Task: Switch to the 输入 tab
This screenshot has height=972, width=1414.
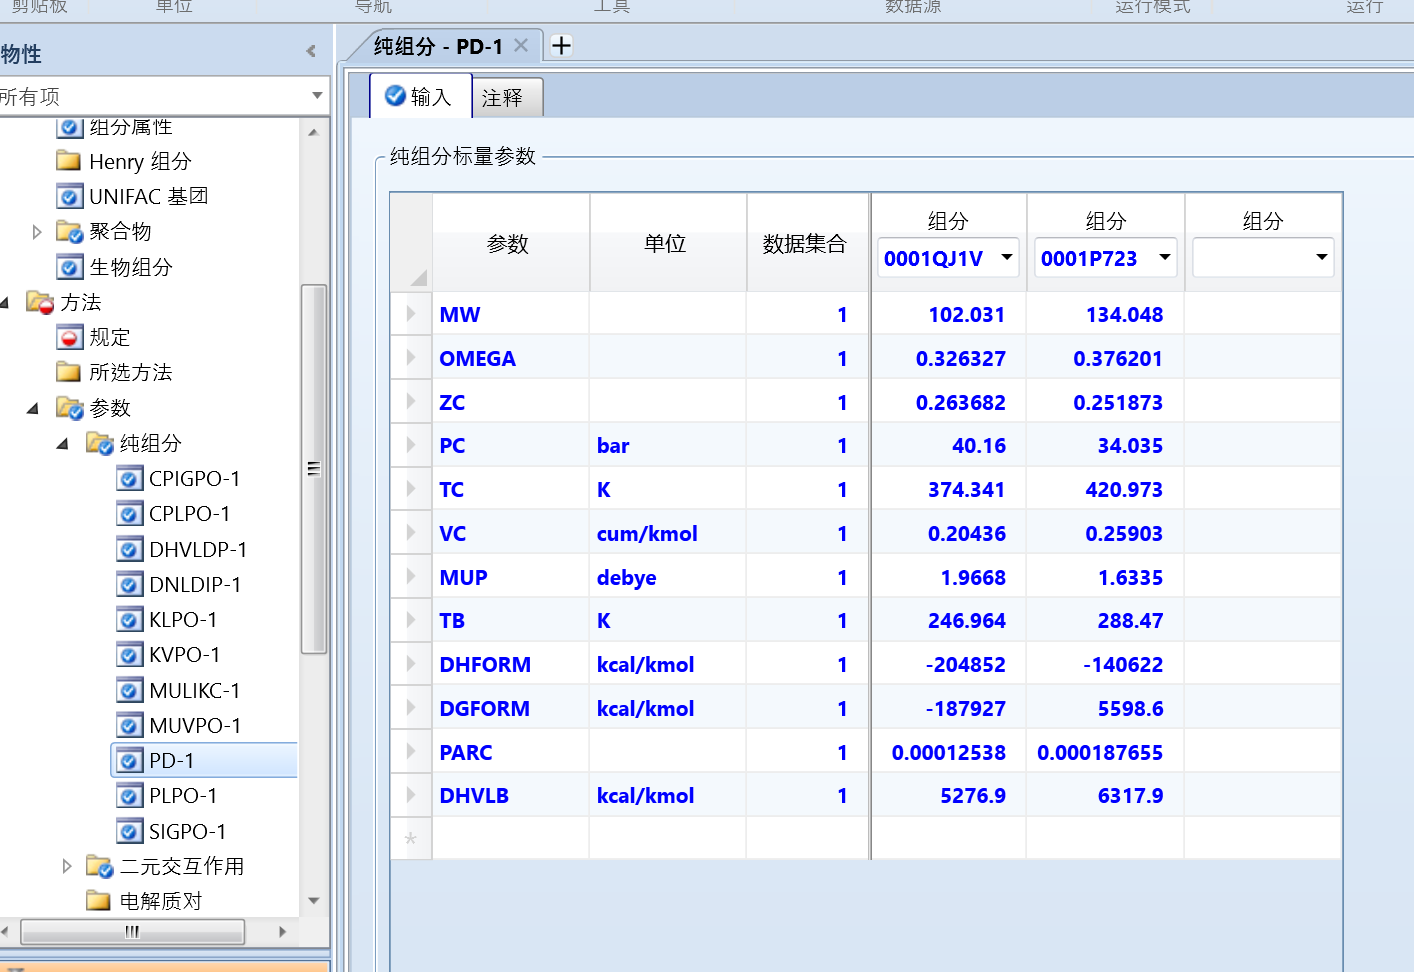Action: point(419,96)
